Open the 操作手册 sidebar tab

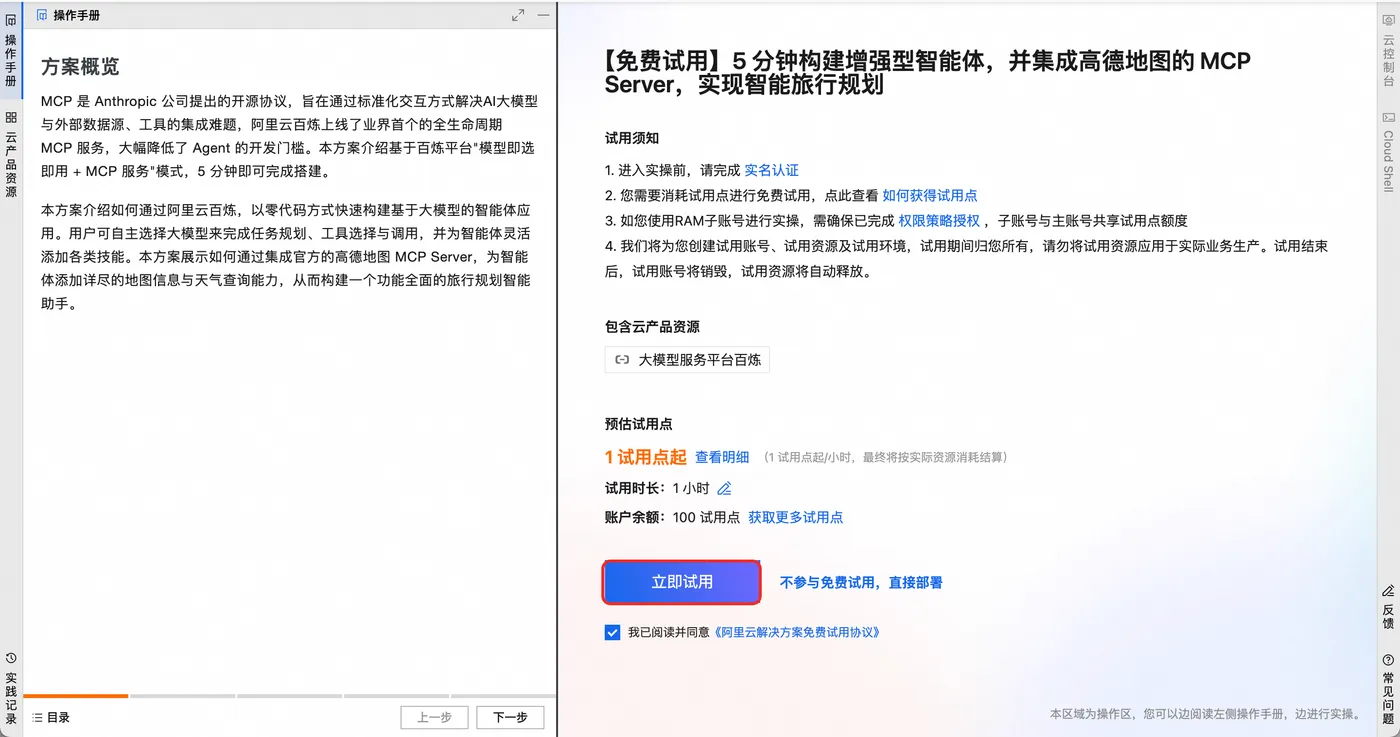(x=11, y=51)
